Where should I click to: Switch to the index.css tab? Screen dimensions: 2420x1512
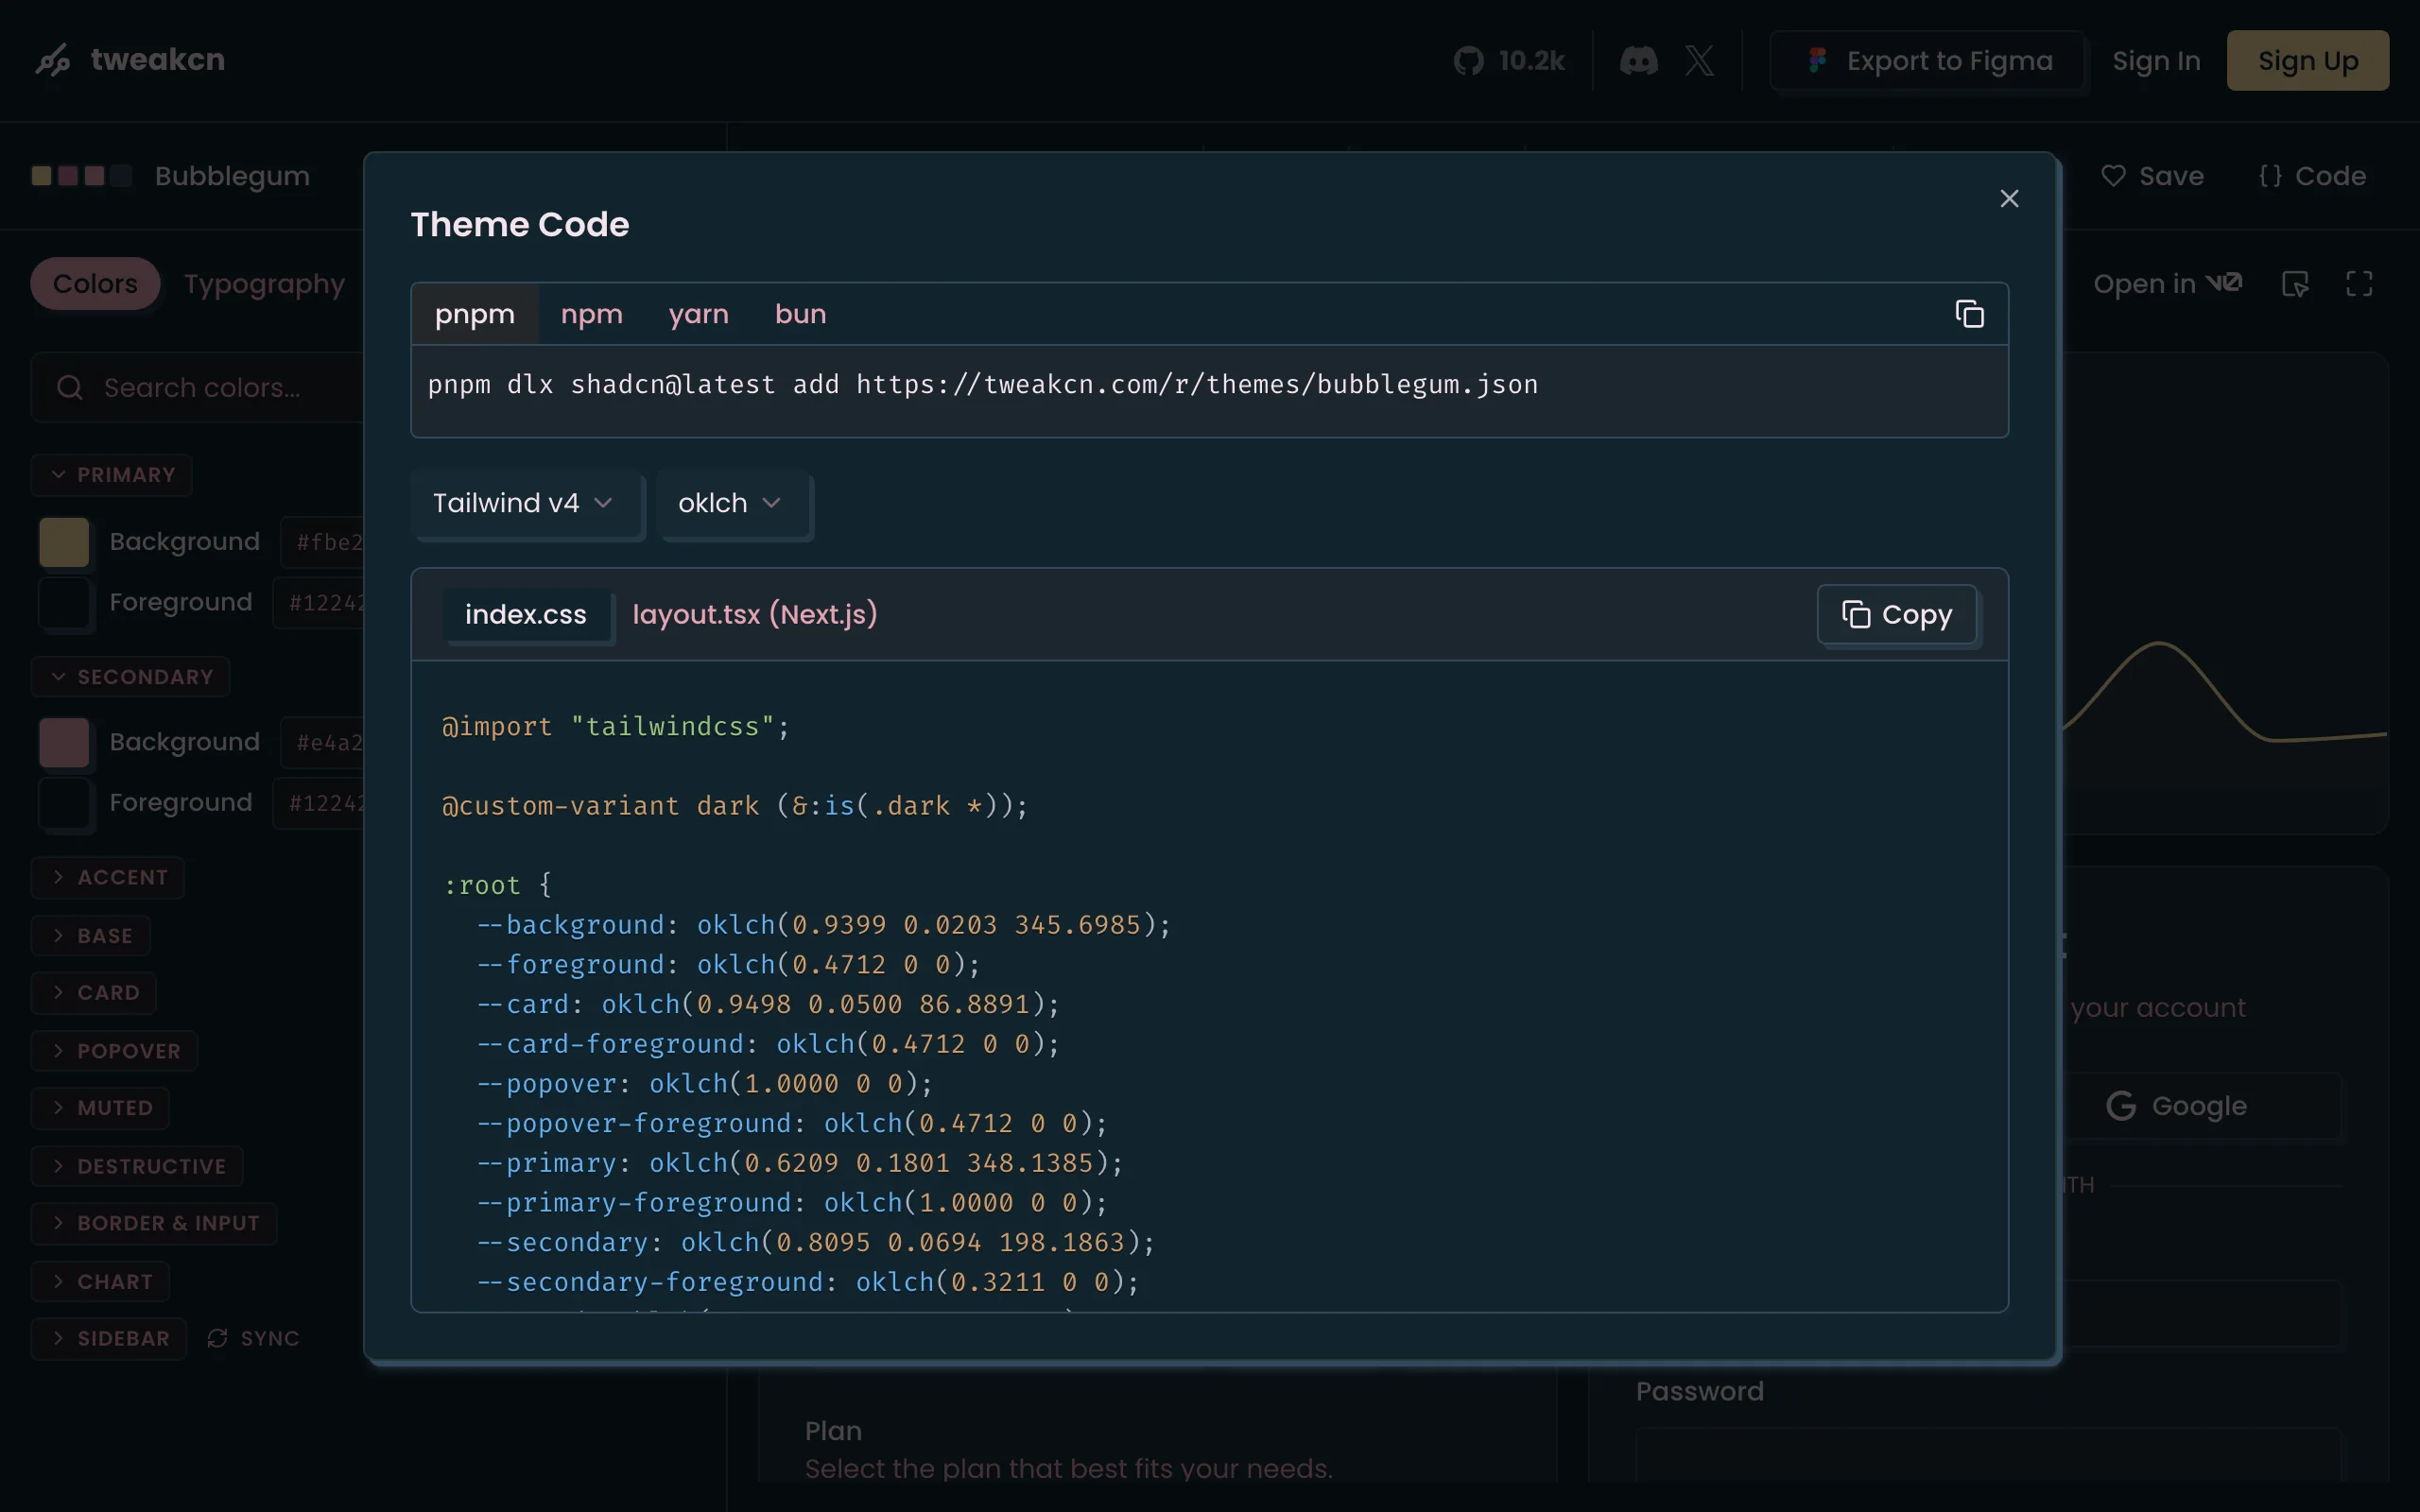(x=526, y=614)
